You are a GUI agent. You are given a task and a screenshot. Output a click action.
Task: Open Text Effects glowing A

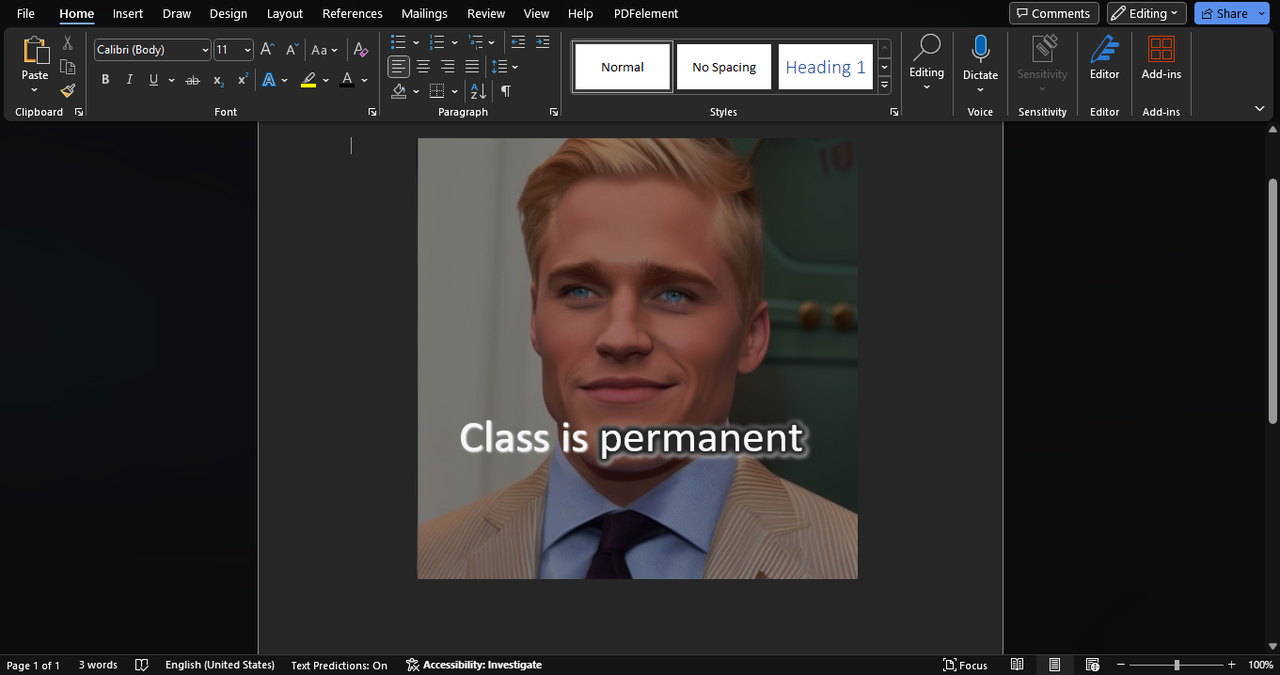click(x=269, y=80)
